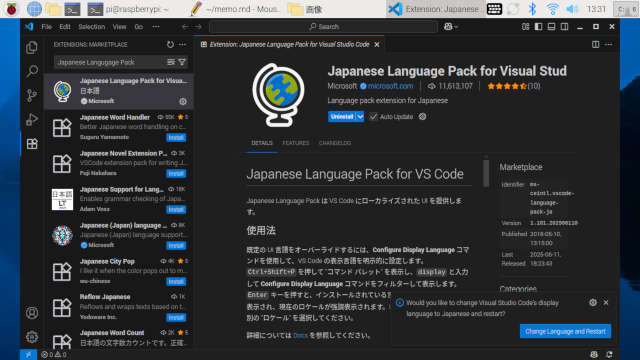This screenshot has width=640, height=360.
Task: Toggle the Auto Update checkbox
Action: 373,117
